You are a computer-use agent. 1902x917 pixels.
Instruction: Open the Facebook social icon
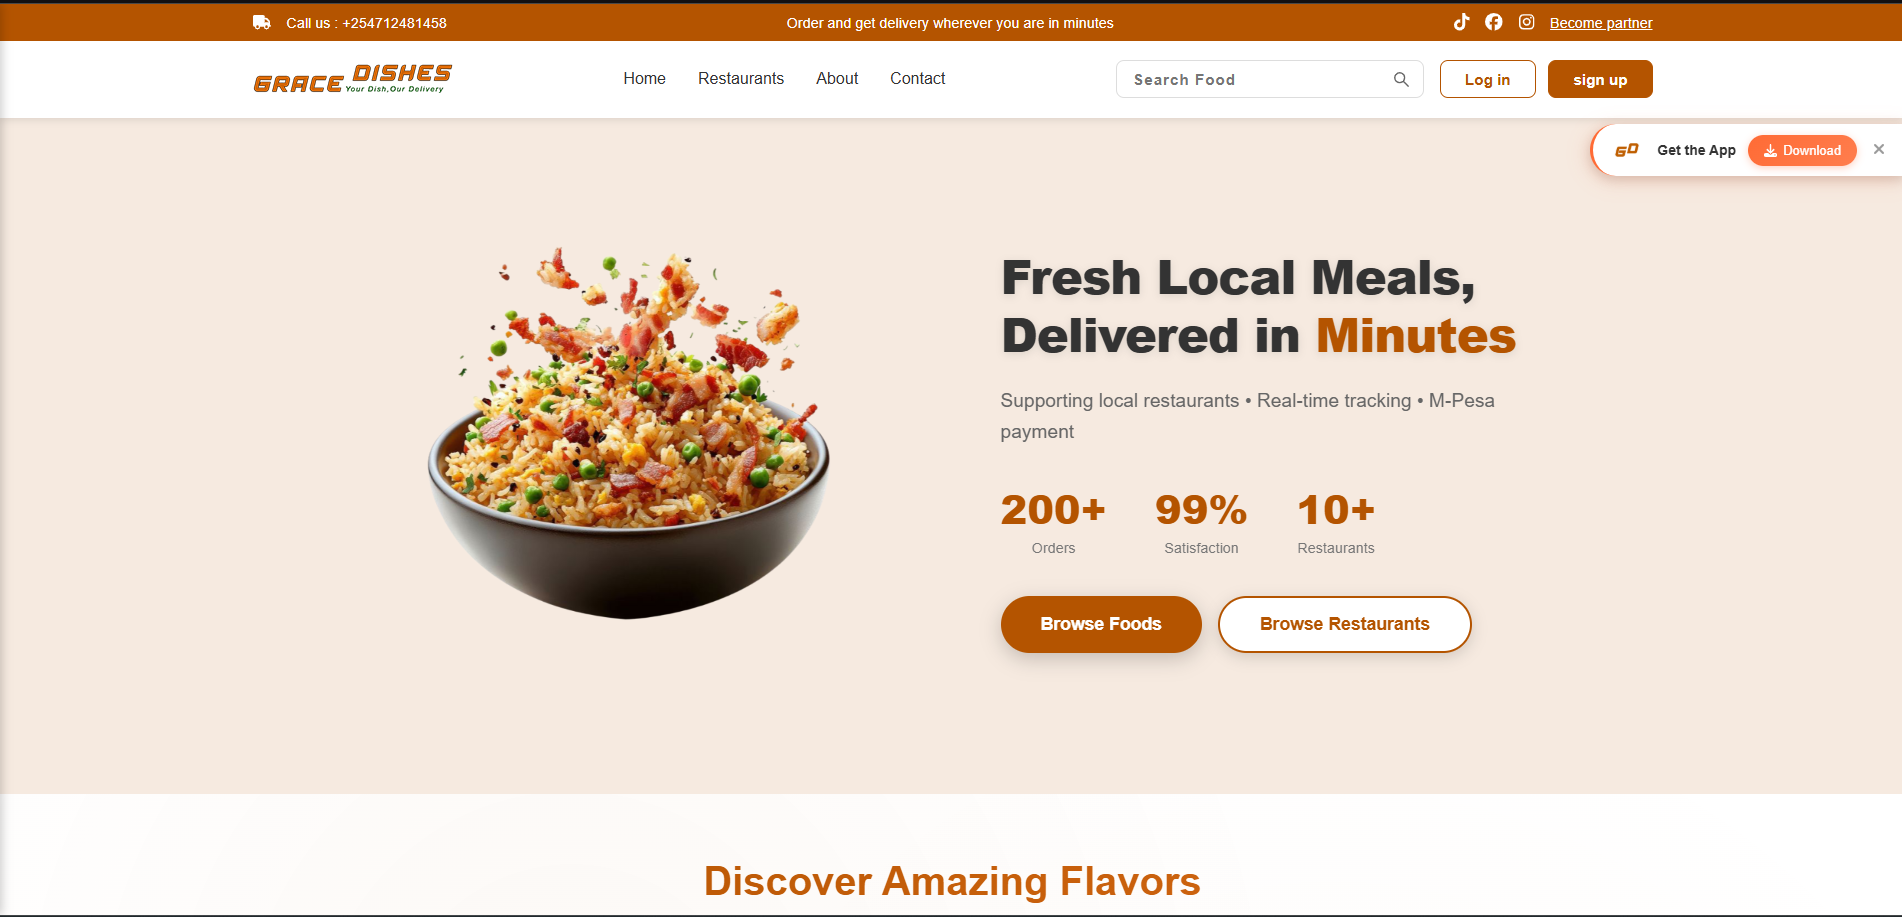[1494, 22]
